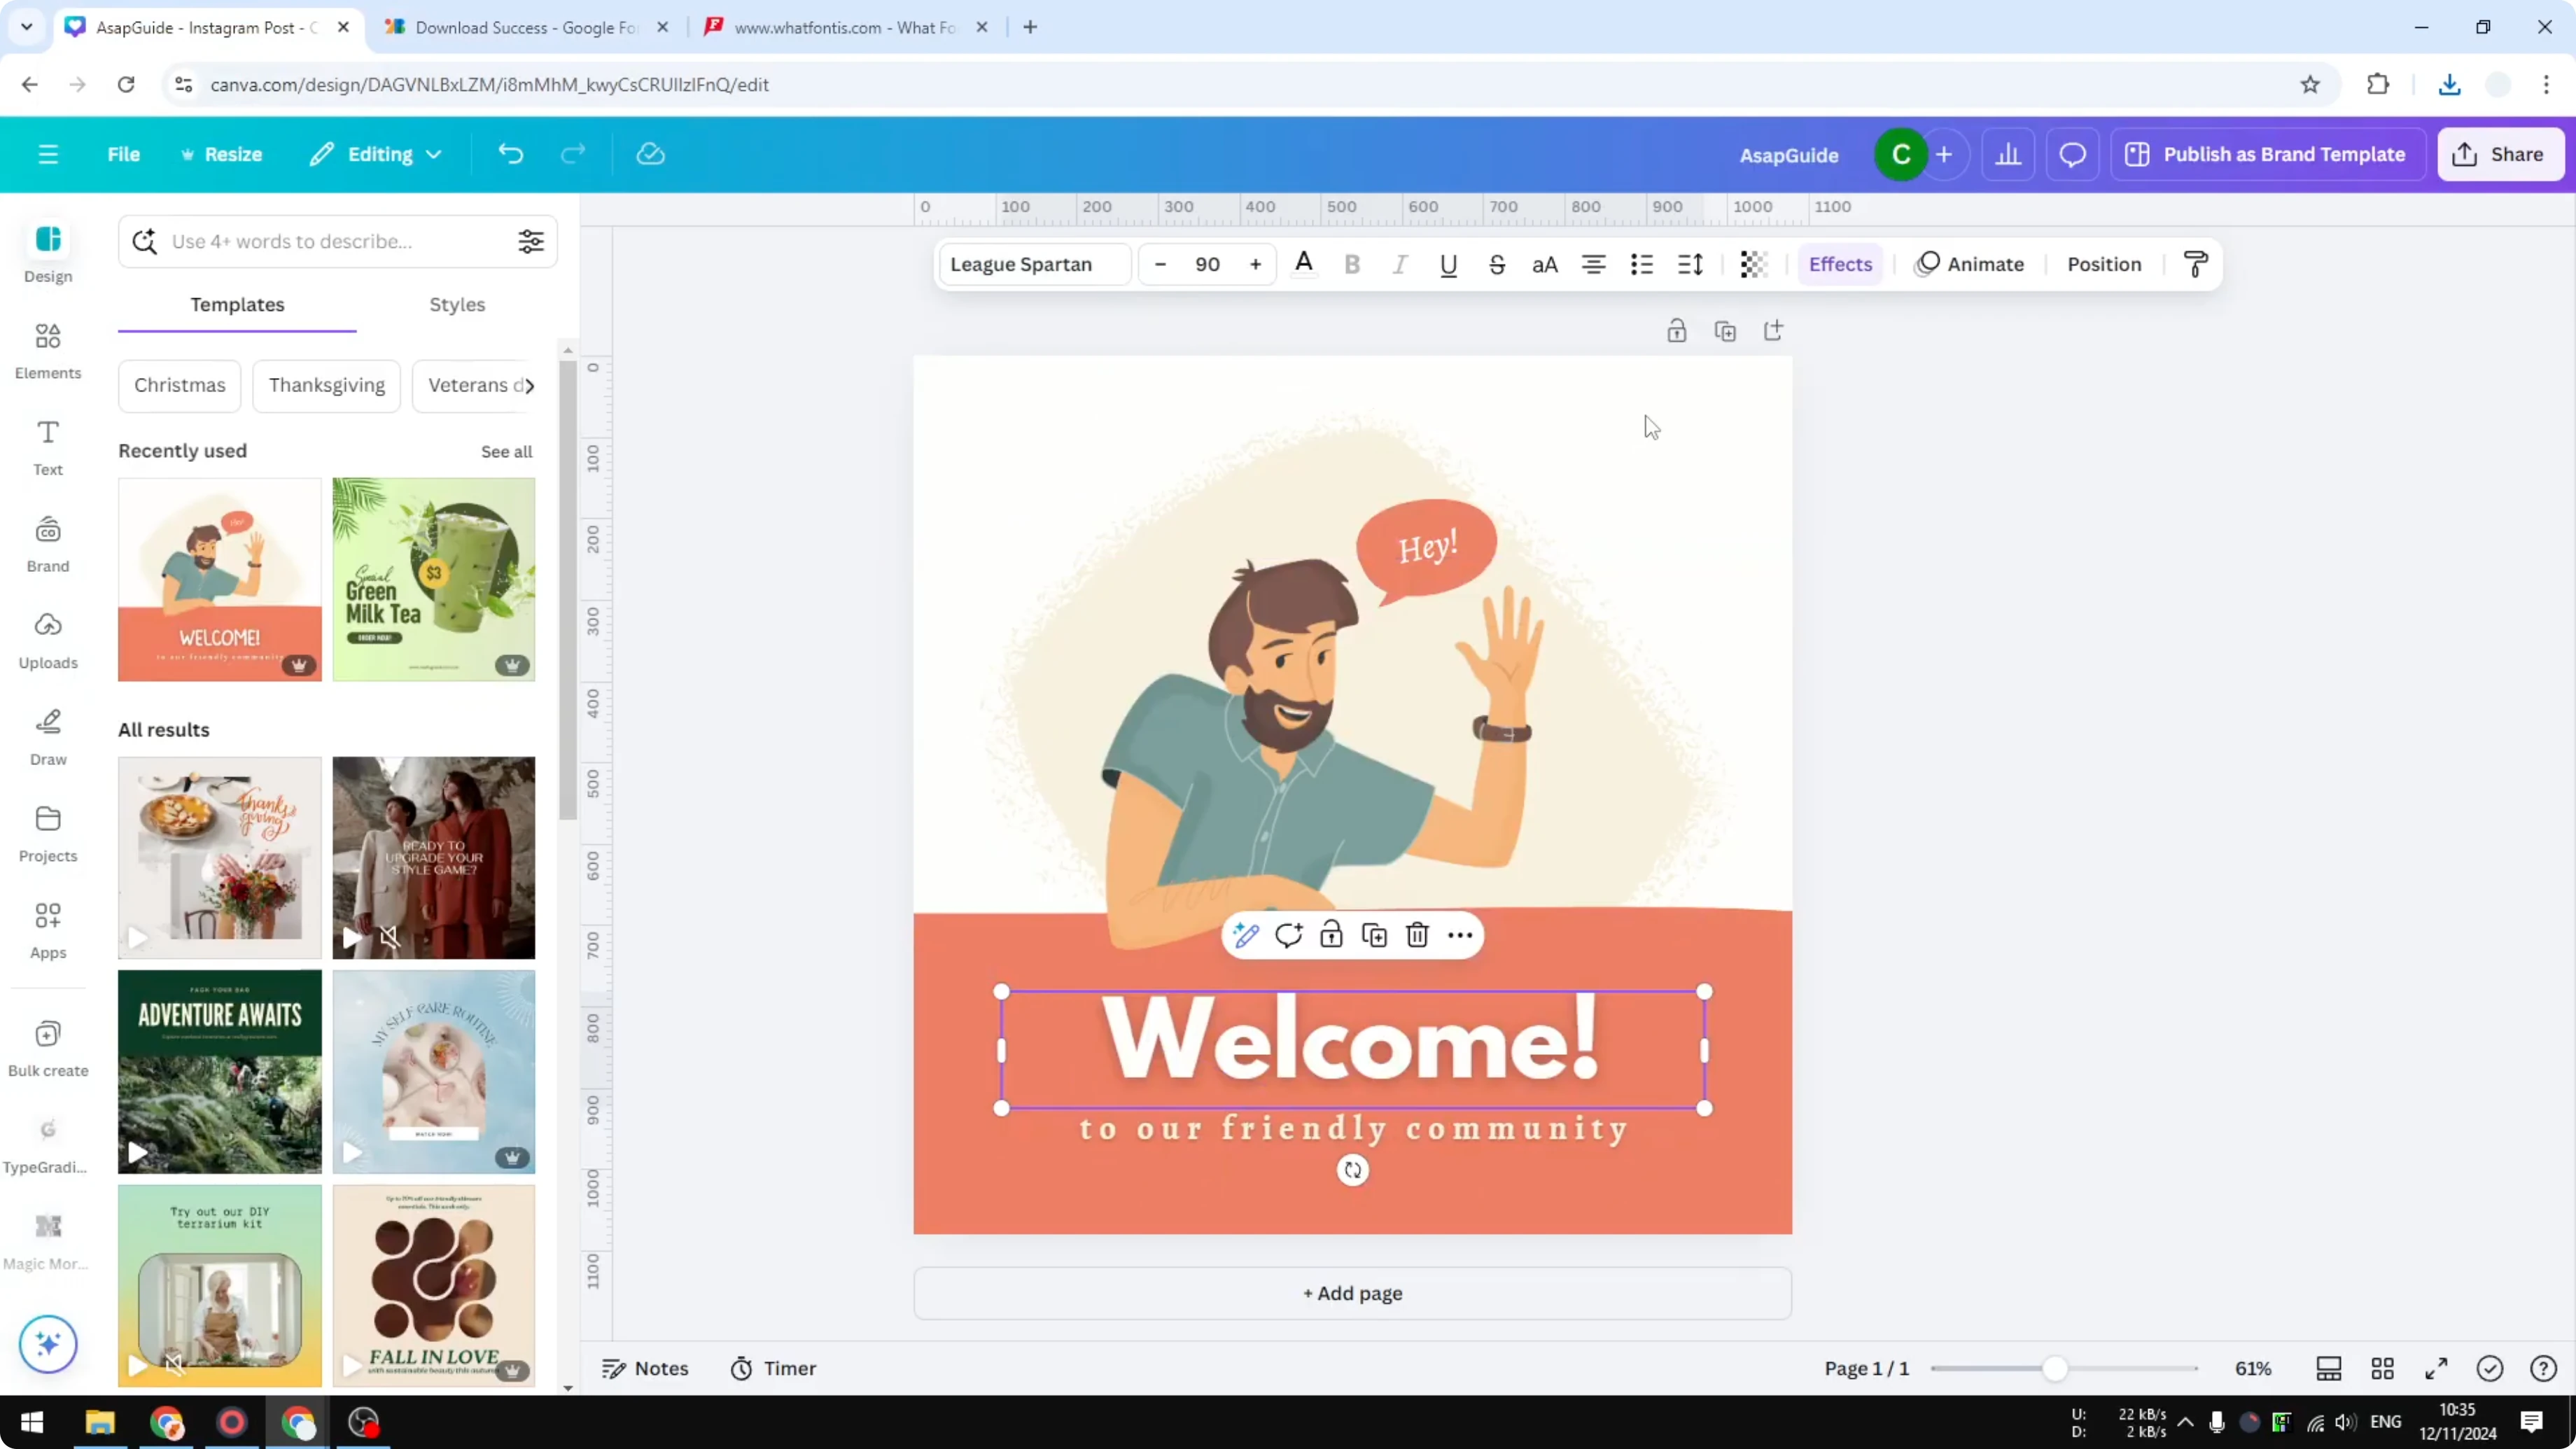The image size is (2576, 1449).
Task: Lock the selected element
Action: pyautogui.click(x=1331, y=934)
